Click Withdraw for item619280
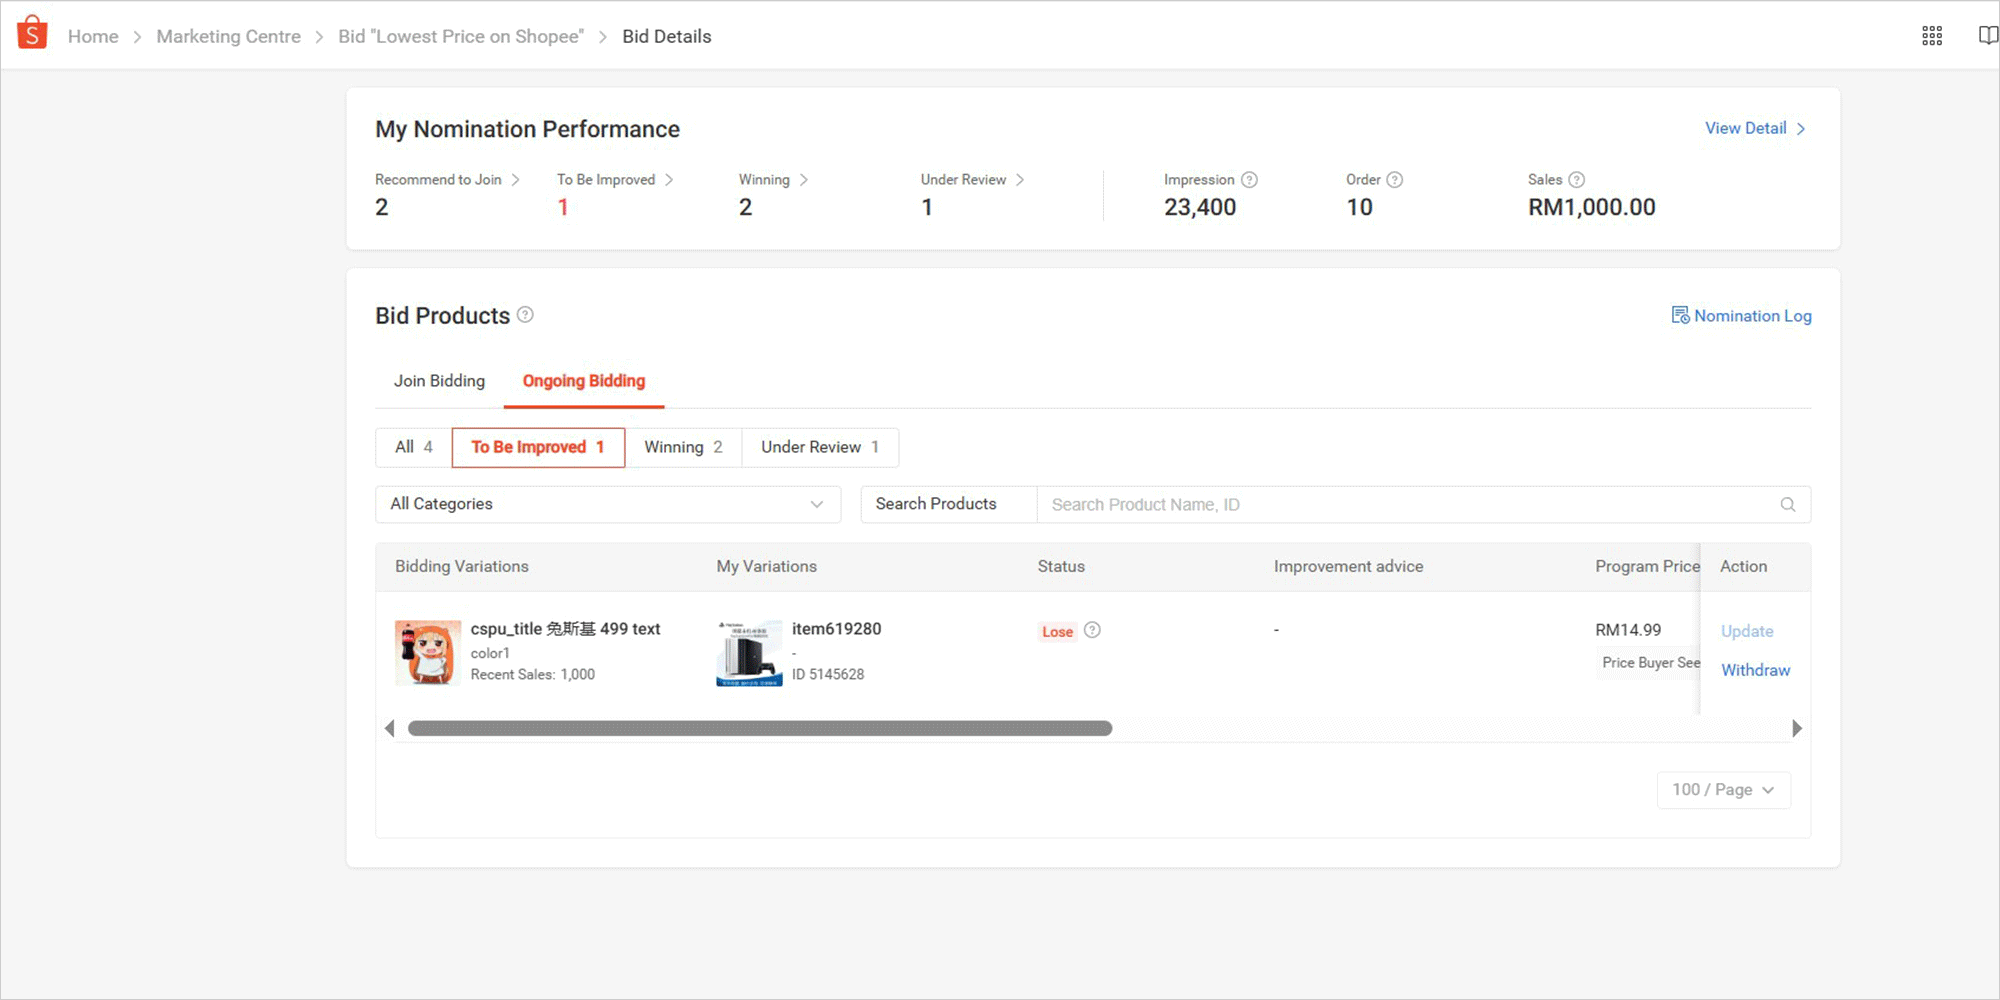 1755,670
